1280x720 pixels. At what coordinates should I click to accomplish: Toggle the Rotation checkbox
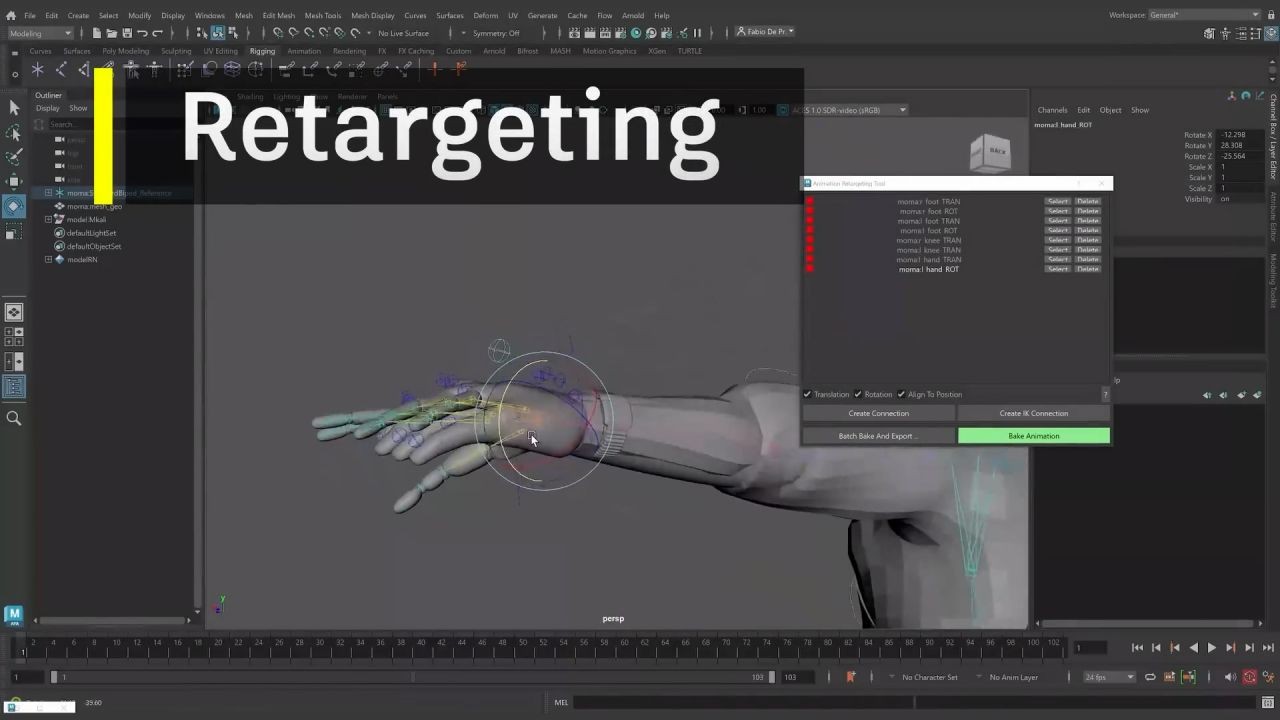point(858,394)
